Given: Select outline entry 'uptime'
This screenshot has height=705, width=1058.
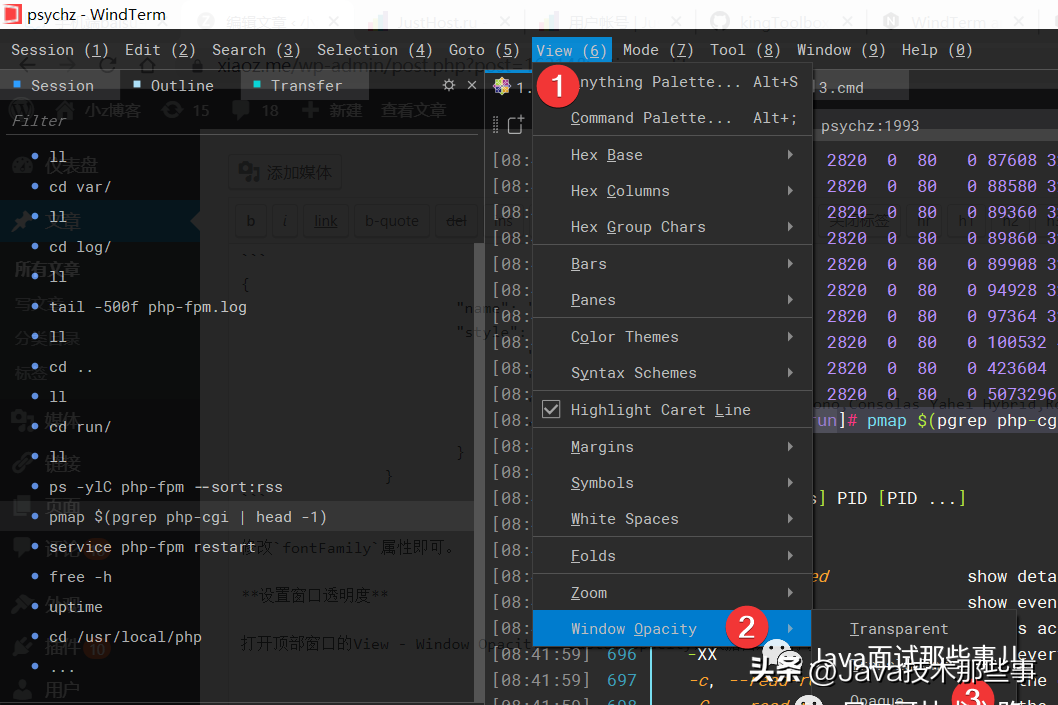Looking at the screenshot, I should (x=76, y=607).
